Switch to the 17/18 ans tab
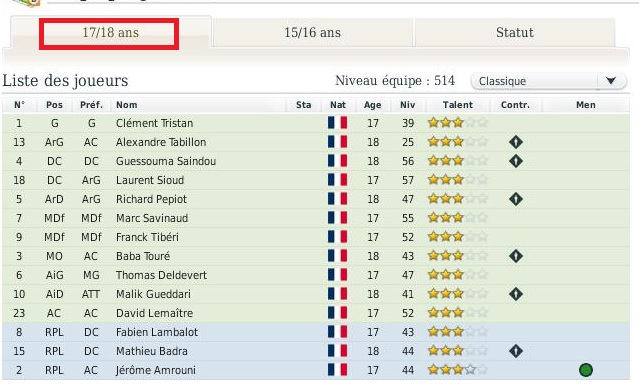This screenshot has width=639, height=388. coord(110,33)
